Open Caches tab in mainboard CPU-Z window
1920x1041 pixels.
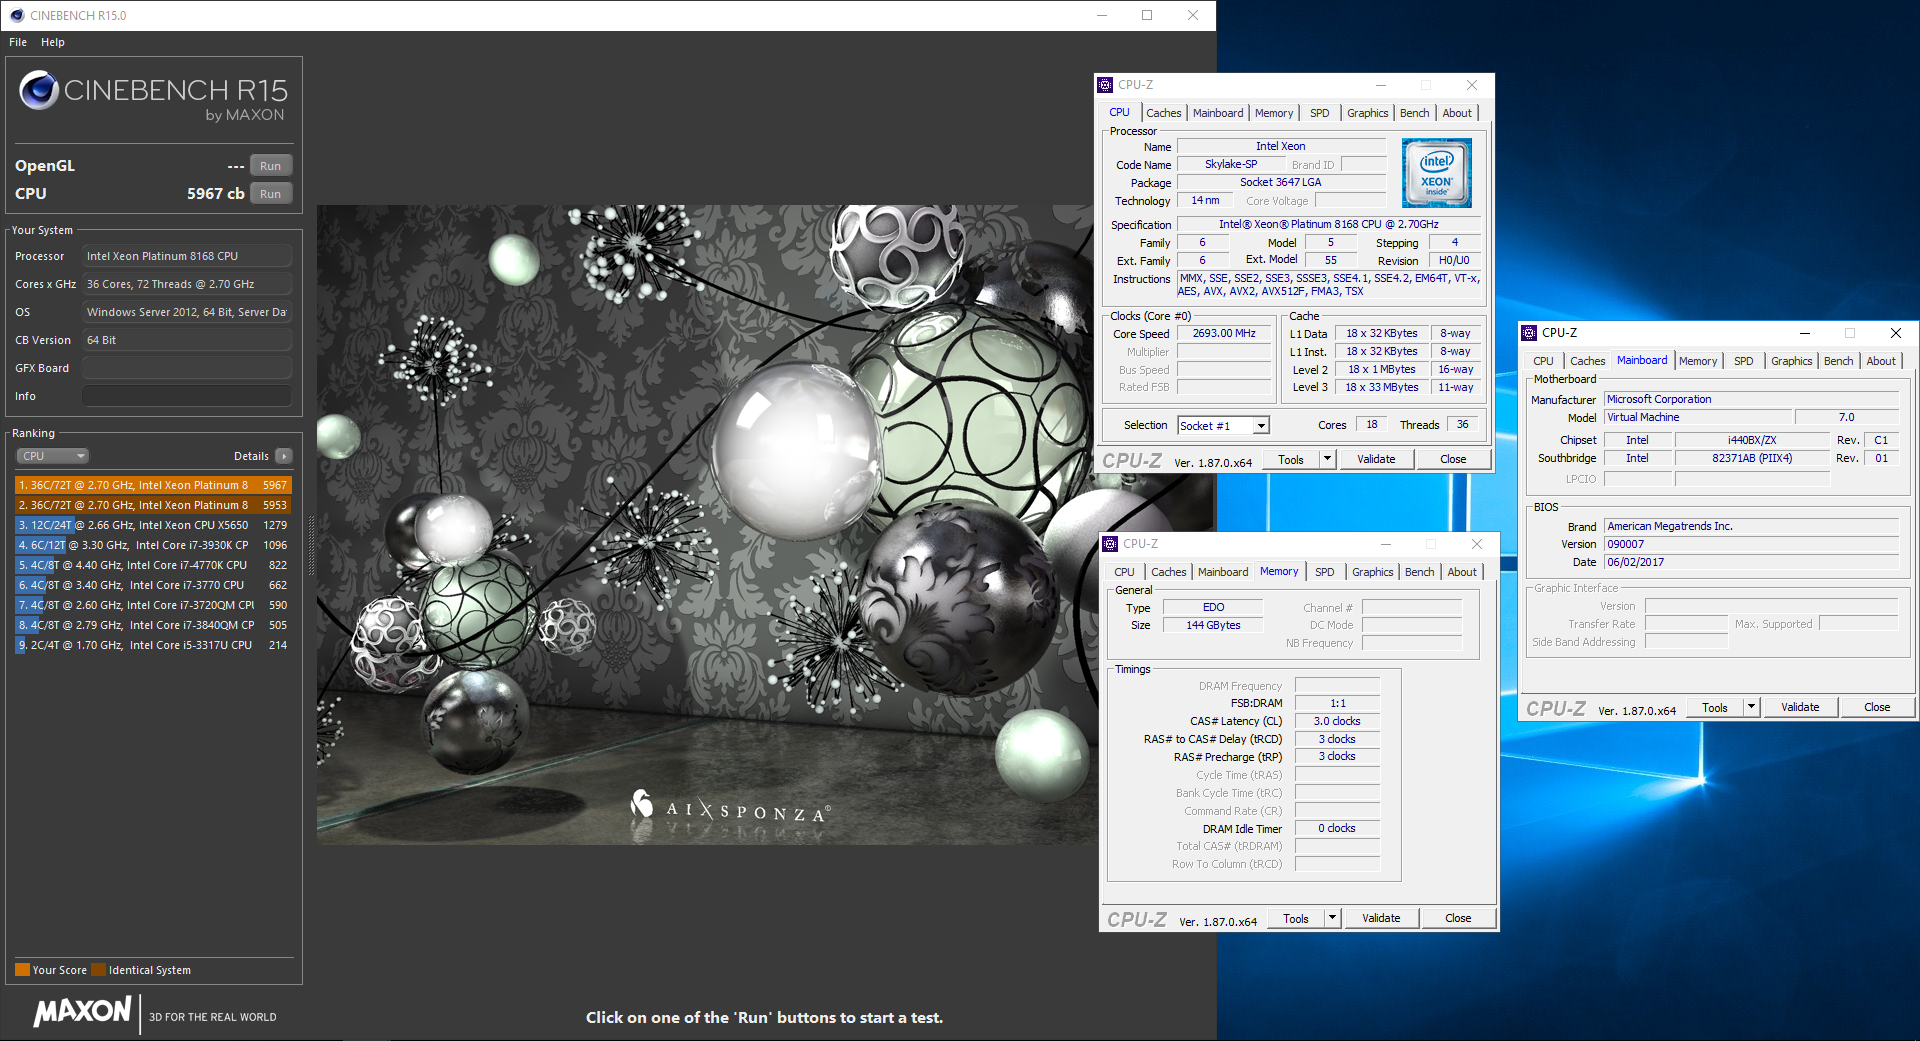point(1587,361)
